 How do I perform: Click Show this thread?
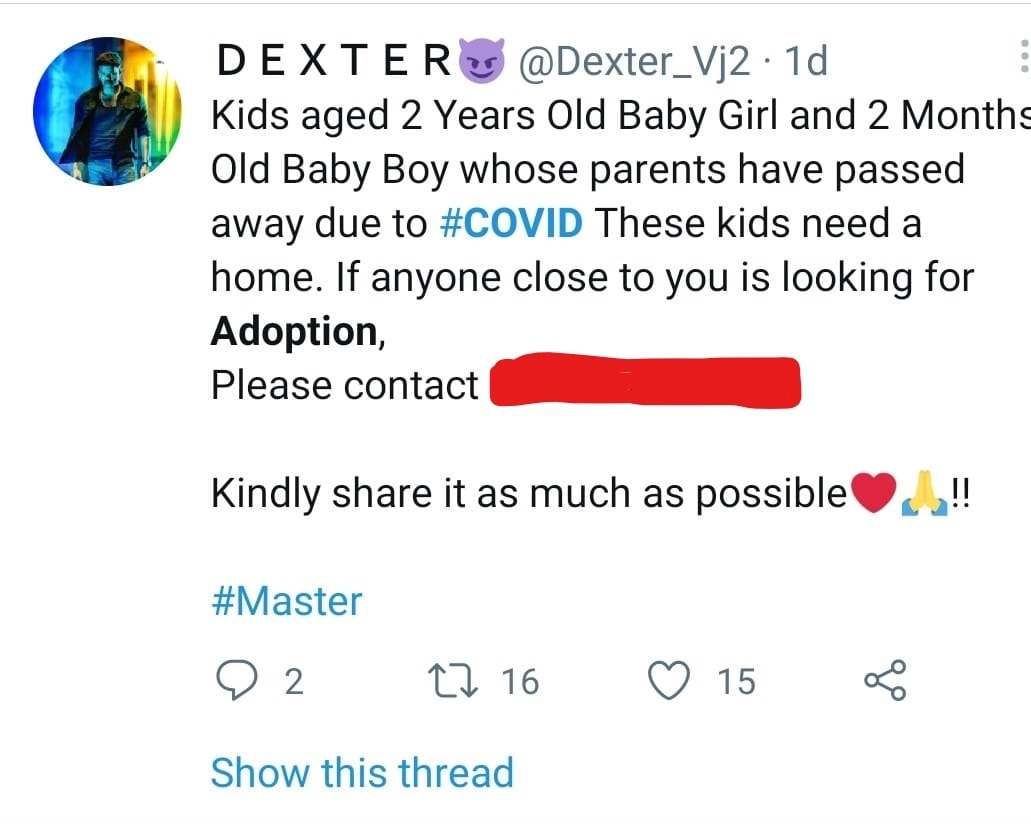[x=361, y=773]
